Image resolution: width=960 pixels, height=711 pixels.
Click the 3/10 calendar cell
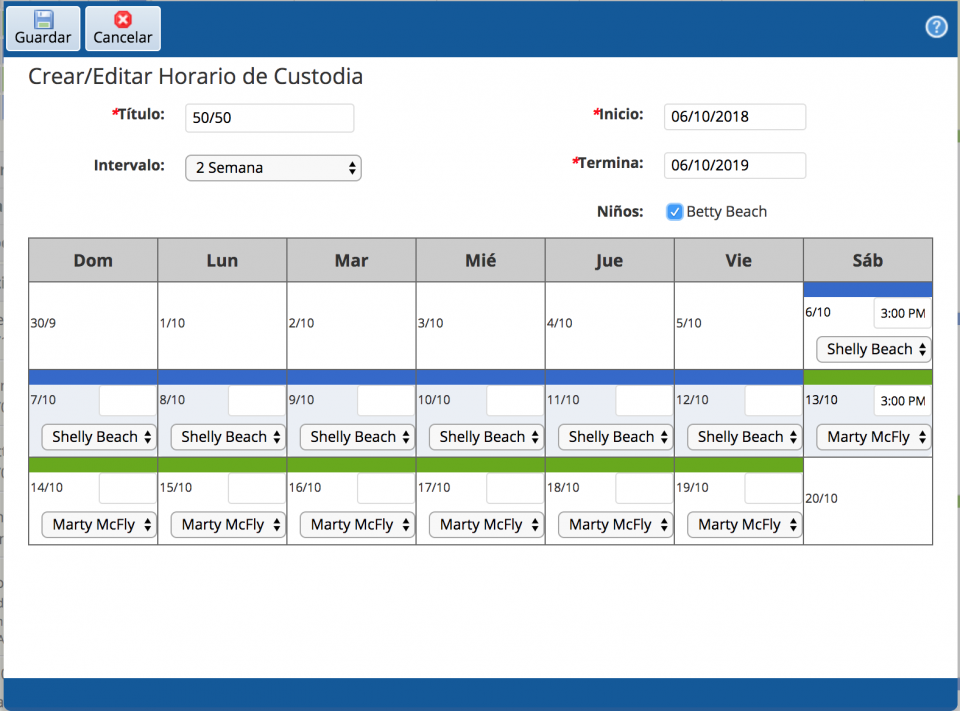point(481,325)
